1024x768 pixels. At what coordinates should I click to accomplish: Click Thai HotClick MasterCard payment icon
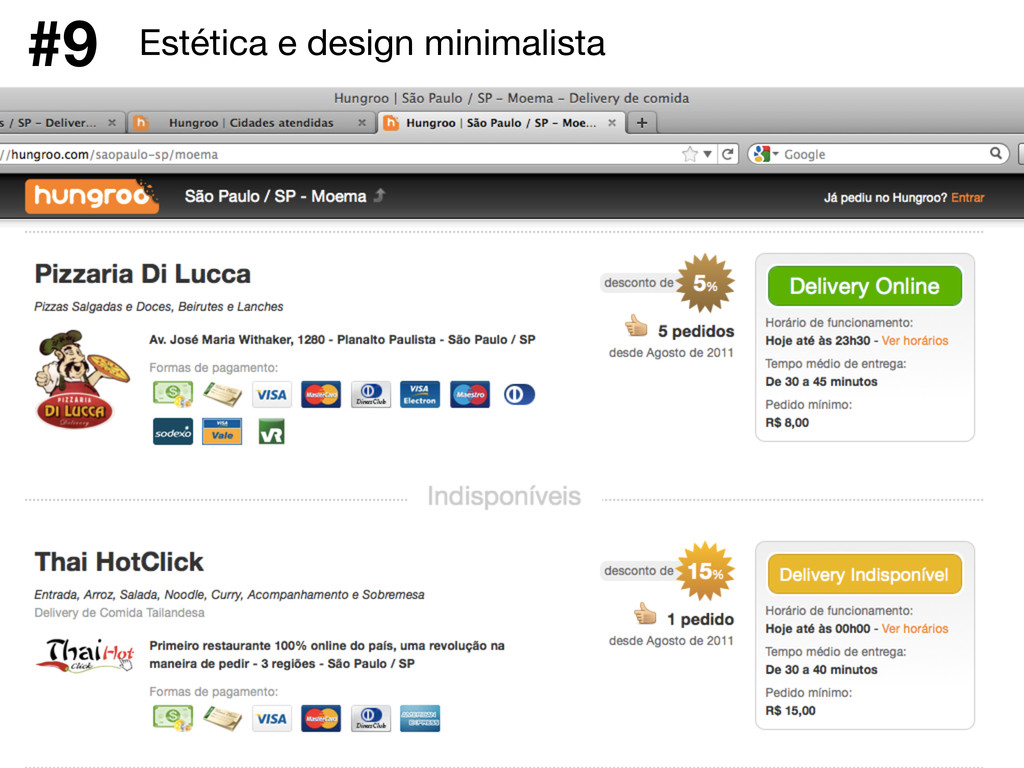point(321,718)
